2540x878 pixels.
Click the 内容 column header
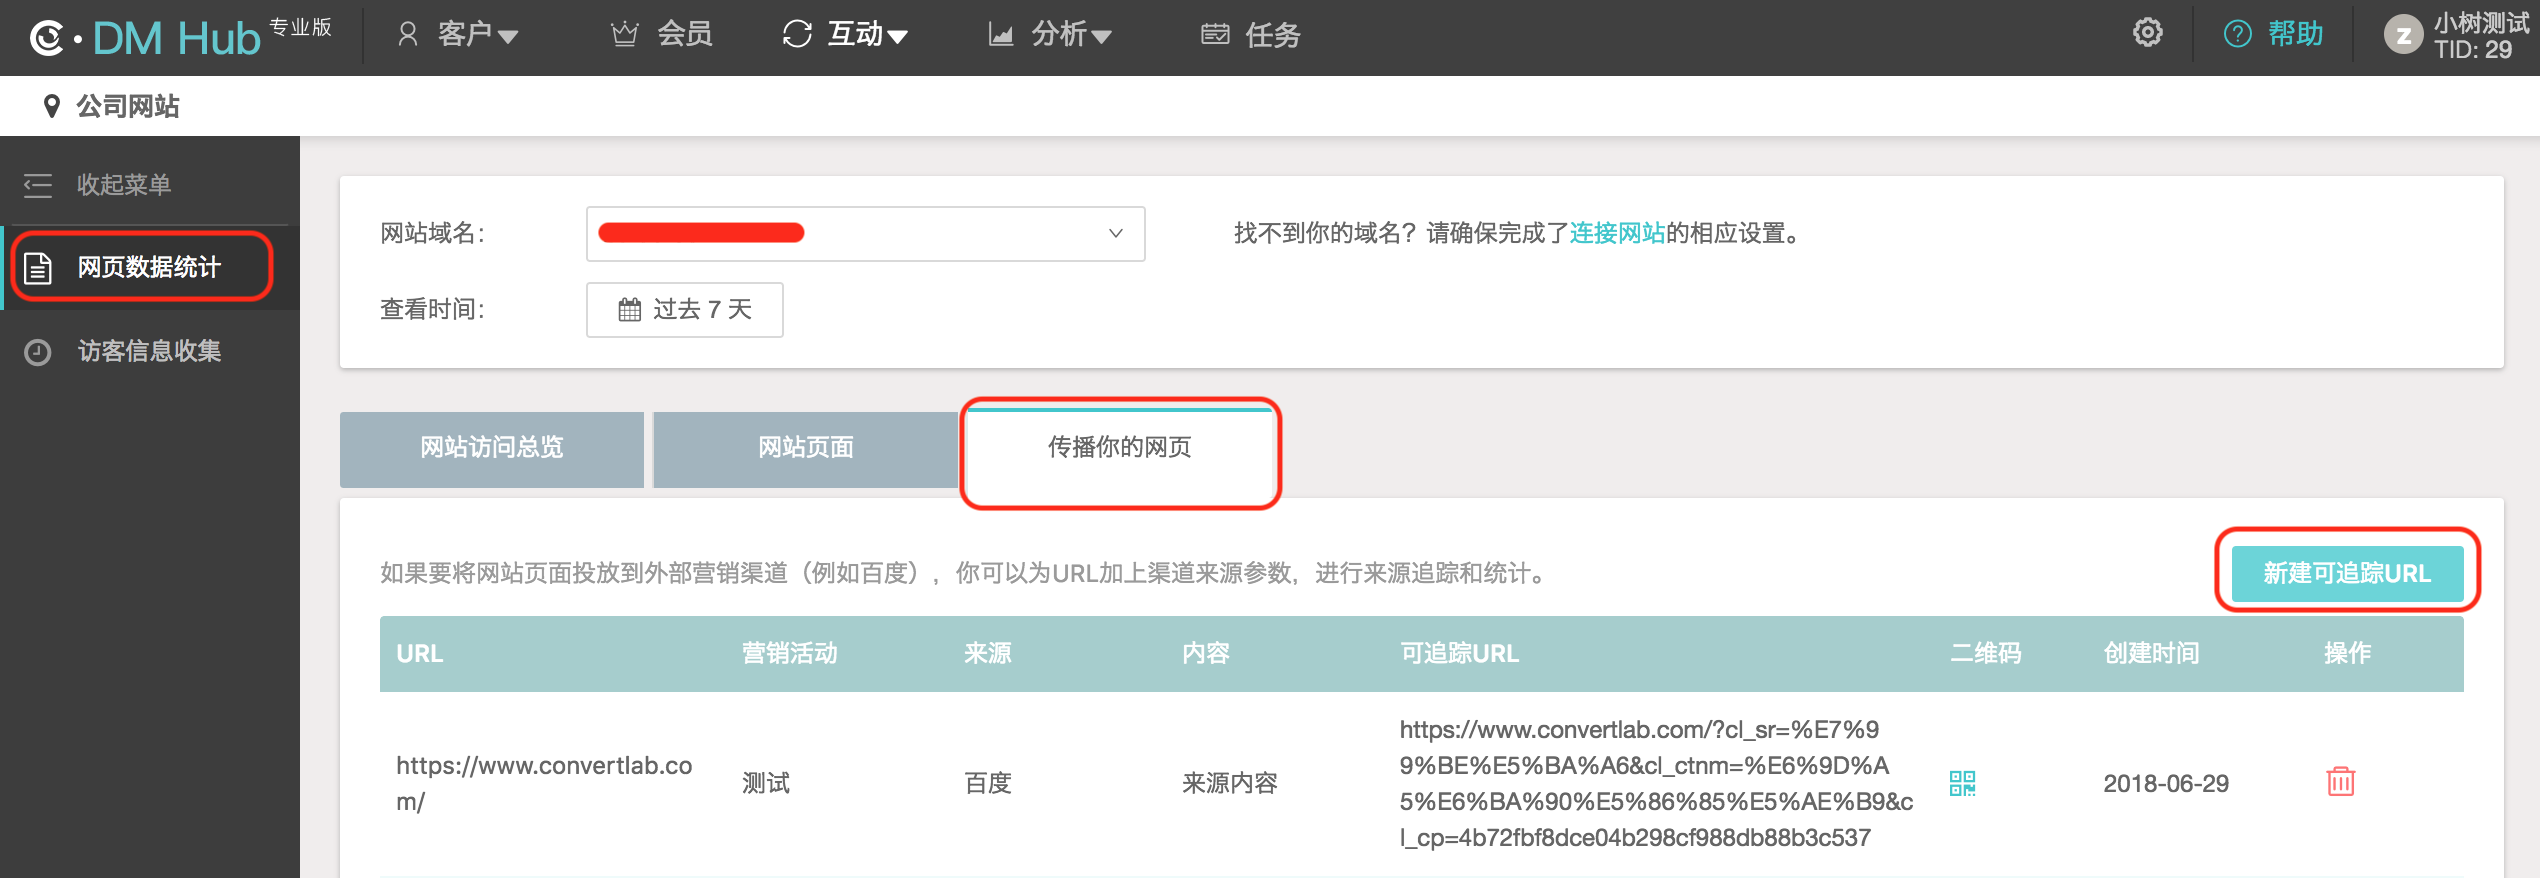(1205, 654)
